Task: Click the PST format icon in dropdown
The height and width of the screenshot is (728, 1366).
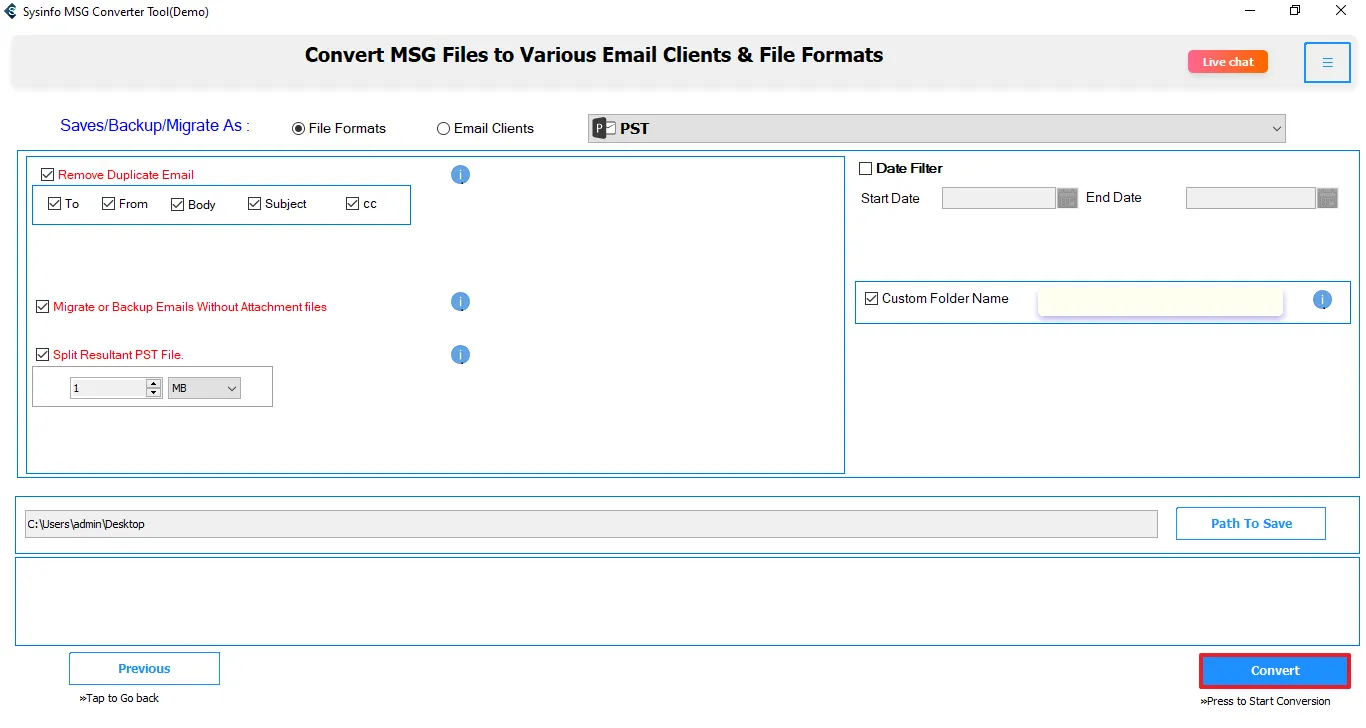Action: [602, 128]
